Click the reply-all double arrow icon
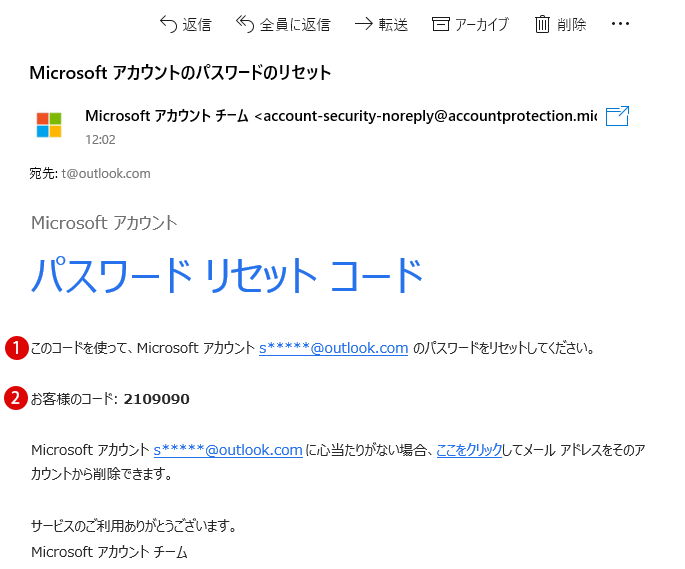This screenshot has width=685, height=569. coord(245,24)
